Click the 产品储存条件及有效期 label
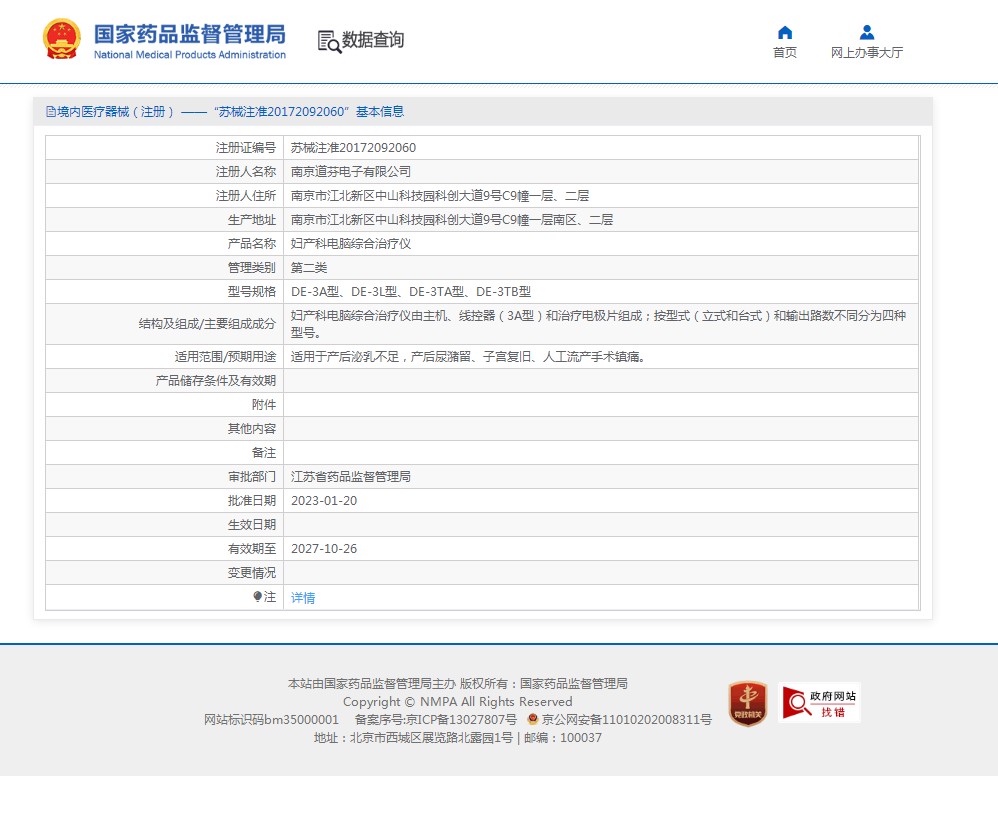The image size is (998, 817). point(216,381)
